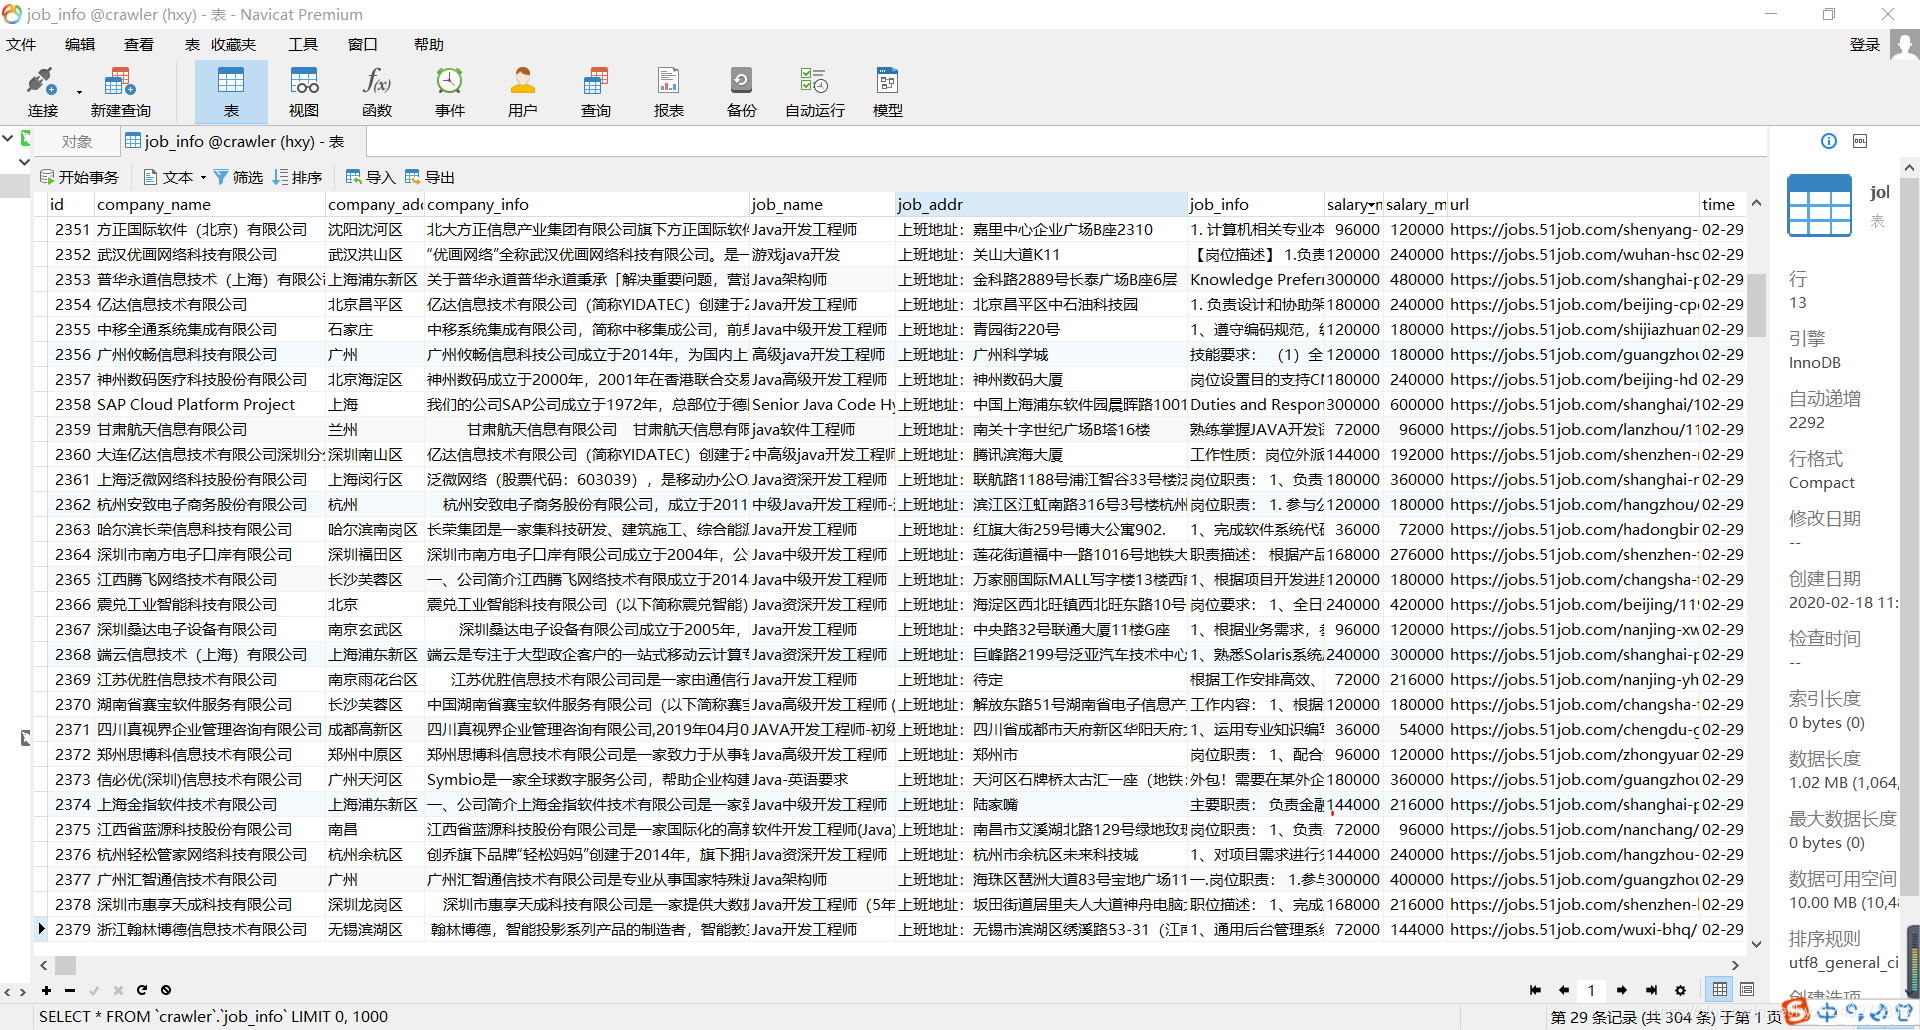Open the page limit settings gear

pyautogui.click(x=1680, y=990)
